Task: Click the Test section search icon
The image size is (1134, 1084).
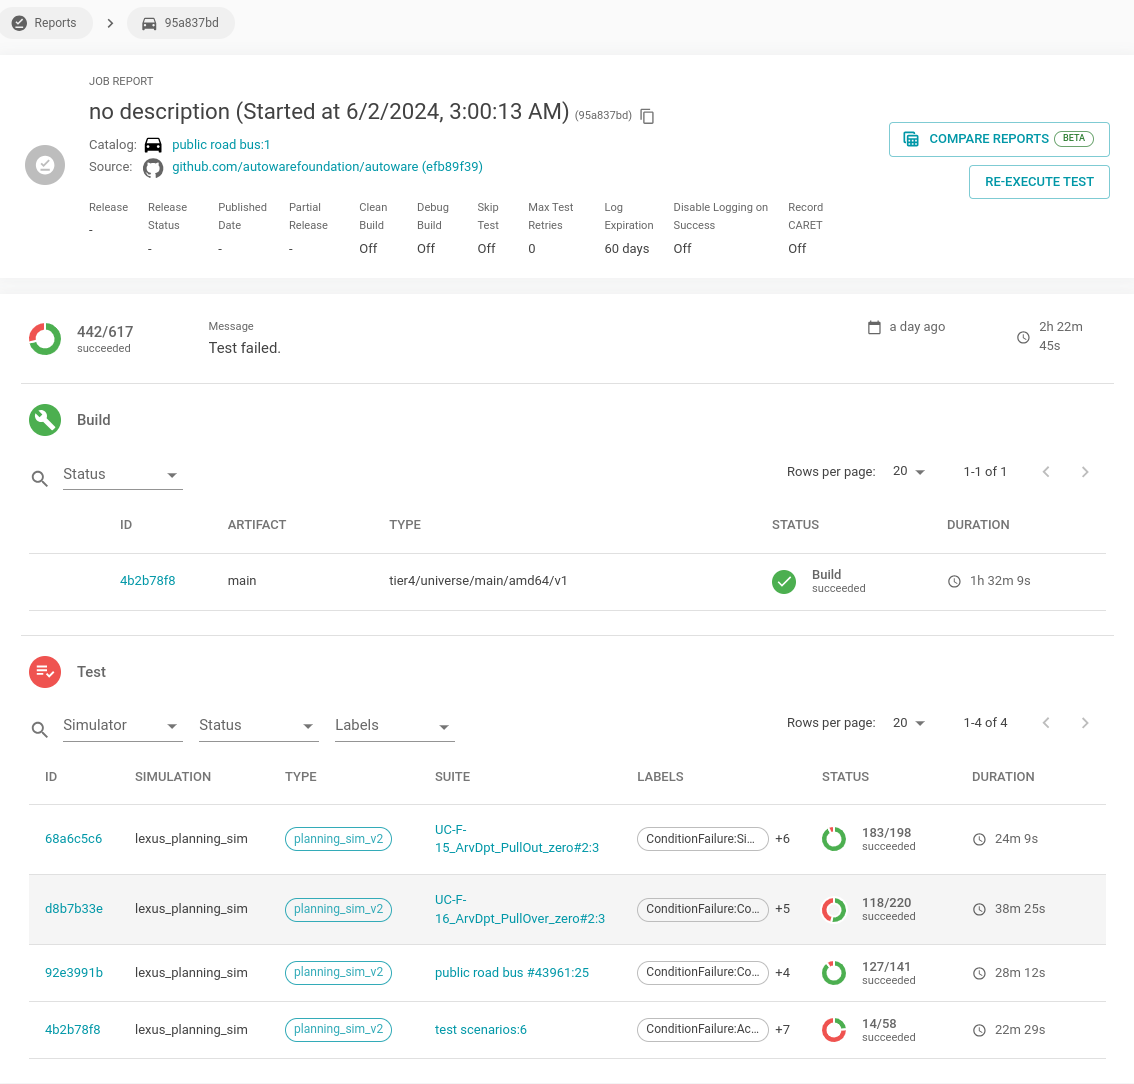Action: pyautogui.click(x=40, y=730)
